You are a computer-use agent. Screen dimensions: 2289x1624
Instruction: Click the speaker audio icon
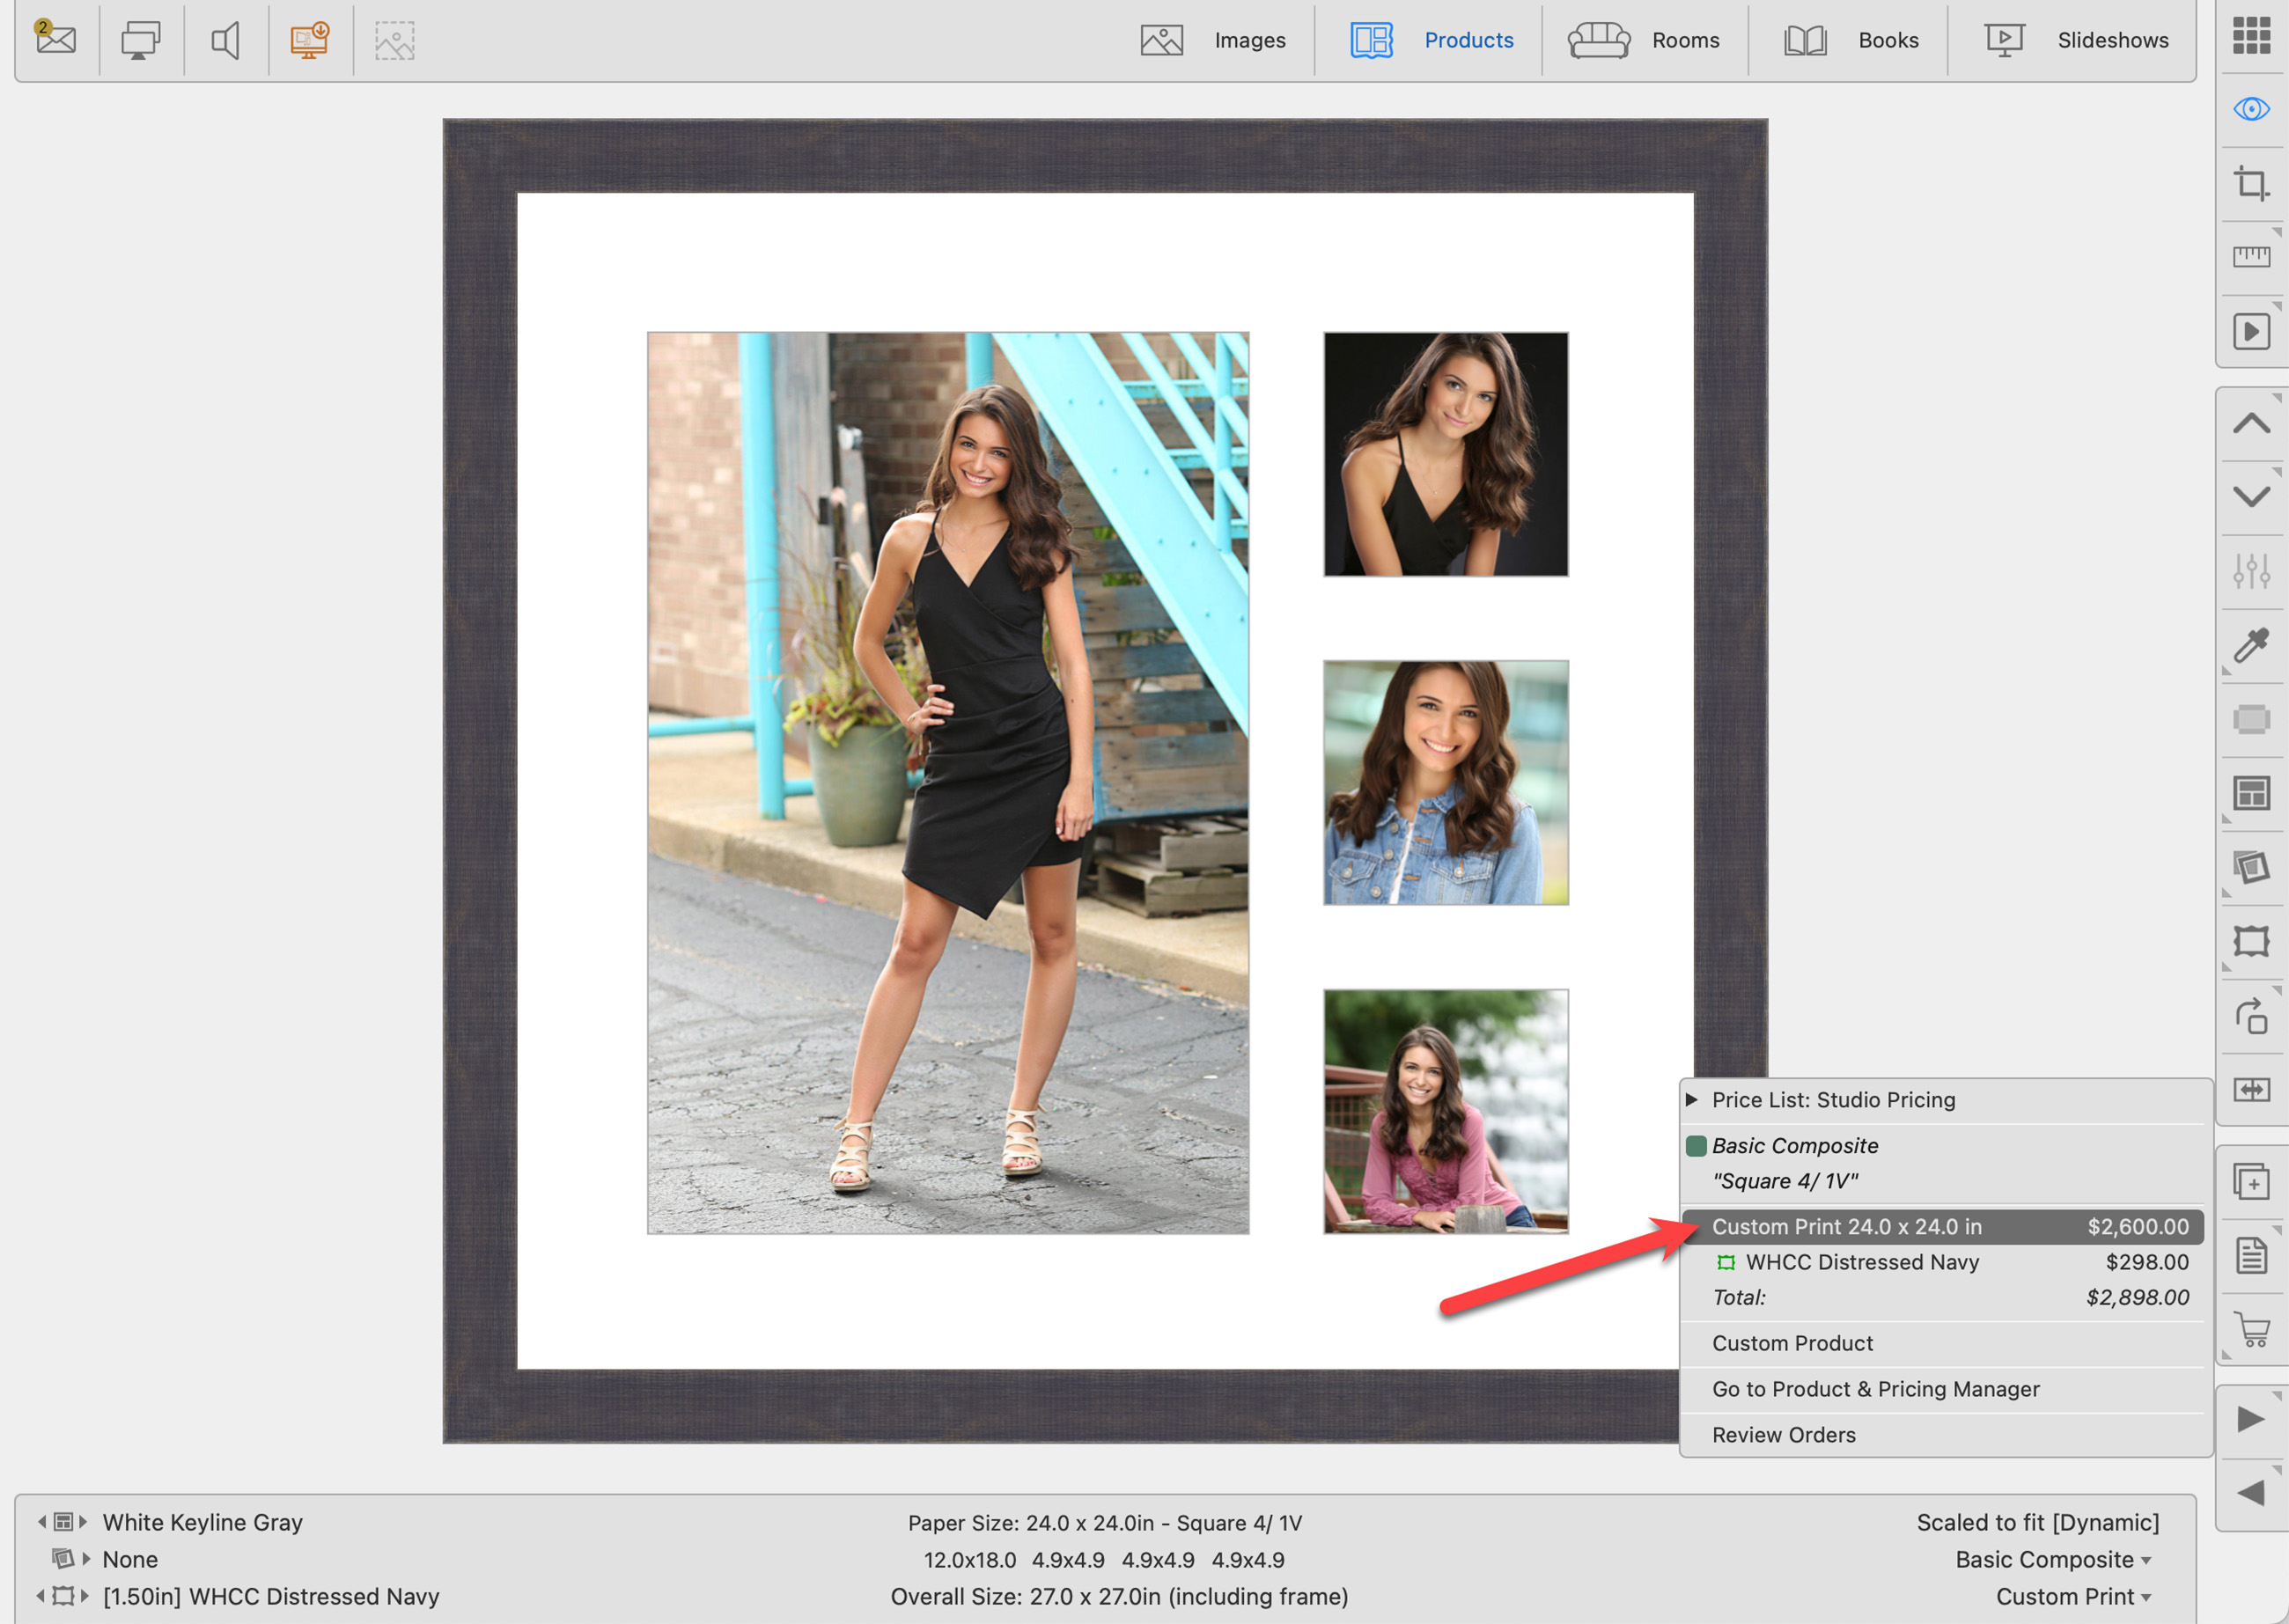coord(225,40)
